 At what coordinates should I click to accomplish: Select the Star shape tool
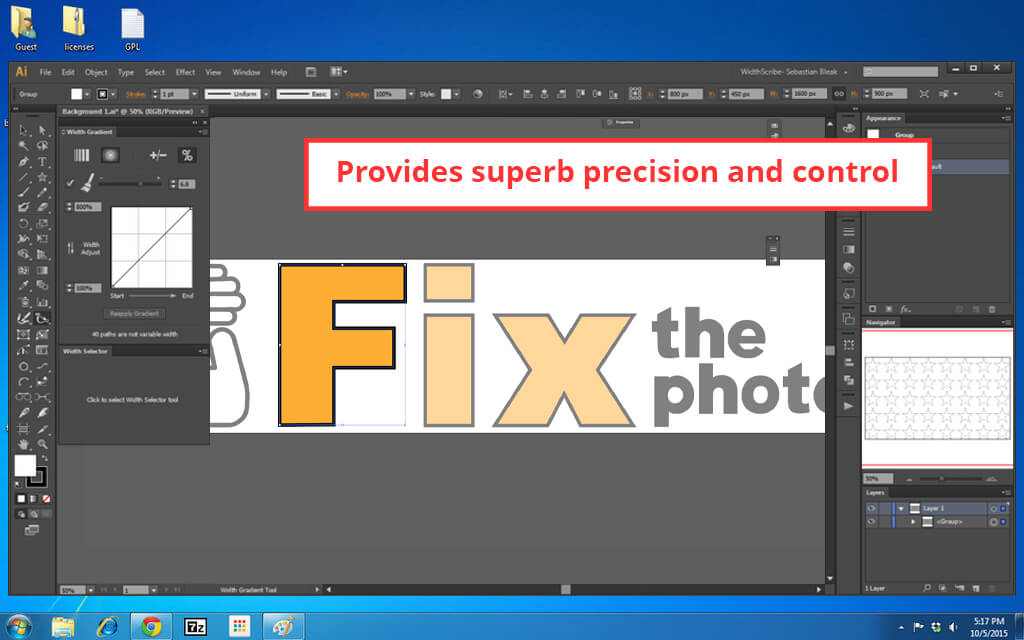42,177
